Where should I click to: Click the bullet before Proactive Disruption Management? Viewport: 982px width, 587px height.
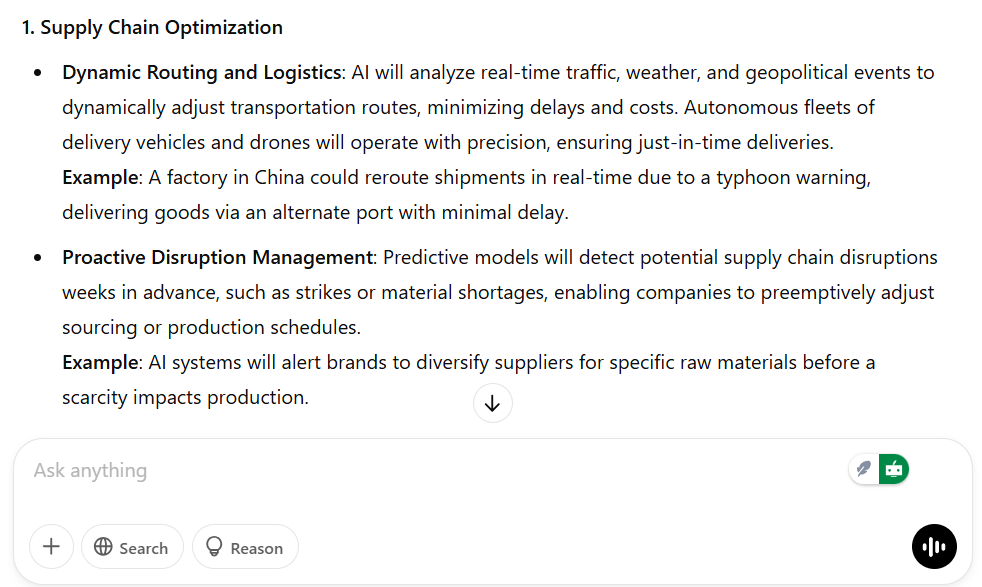[38, 258]
